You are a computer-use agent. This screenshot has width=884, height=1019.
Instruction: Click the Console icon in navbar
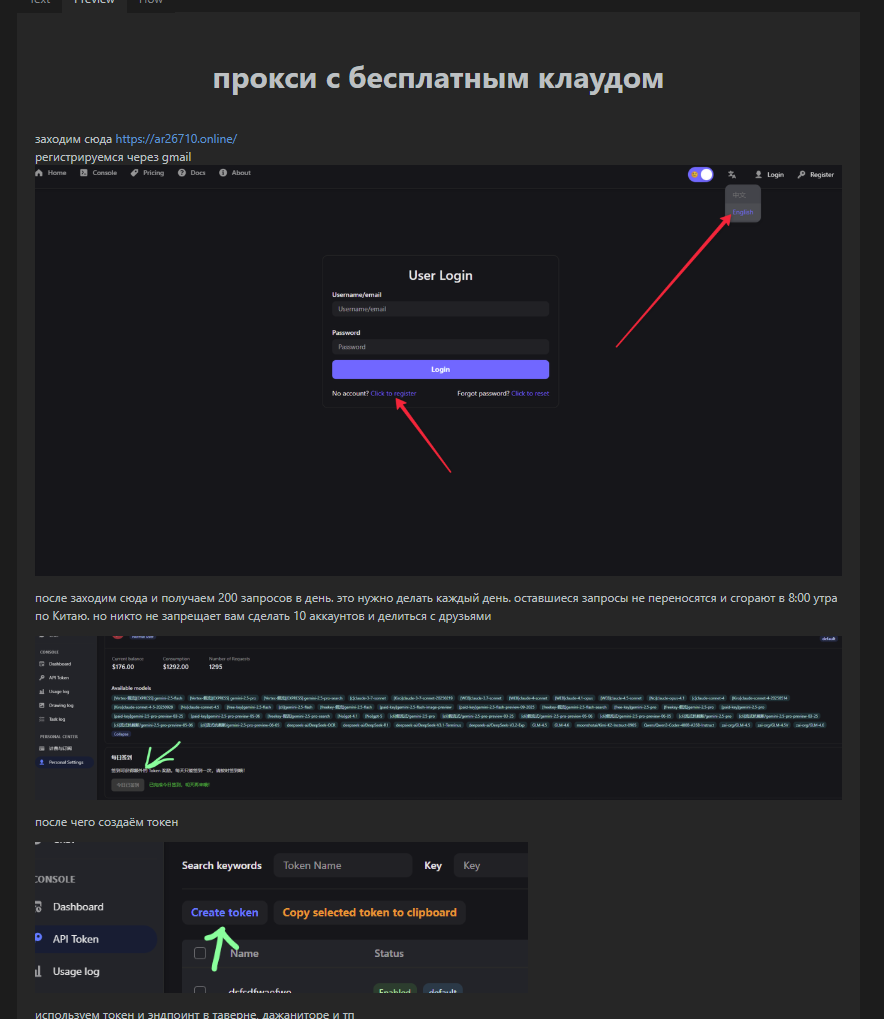84,173
